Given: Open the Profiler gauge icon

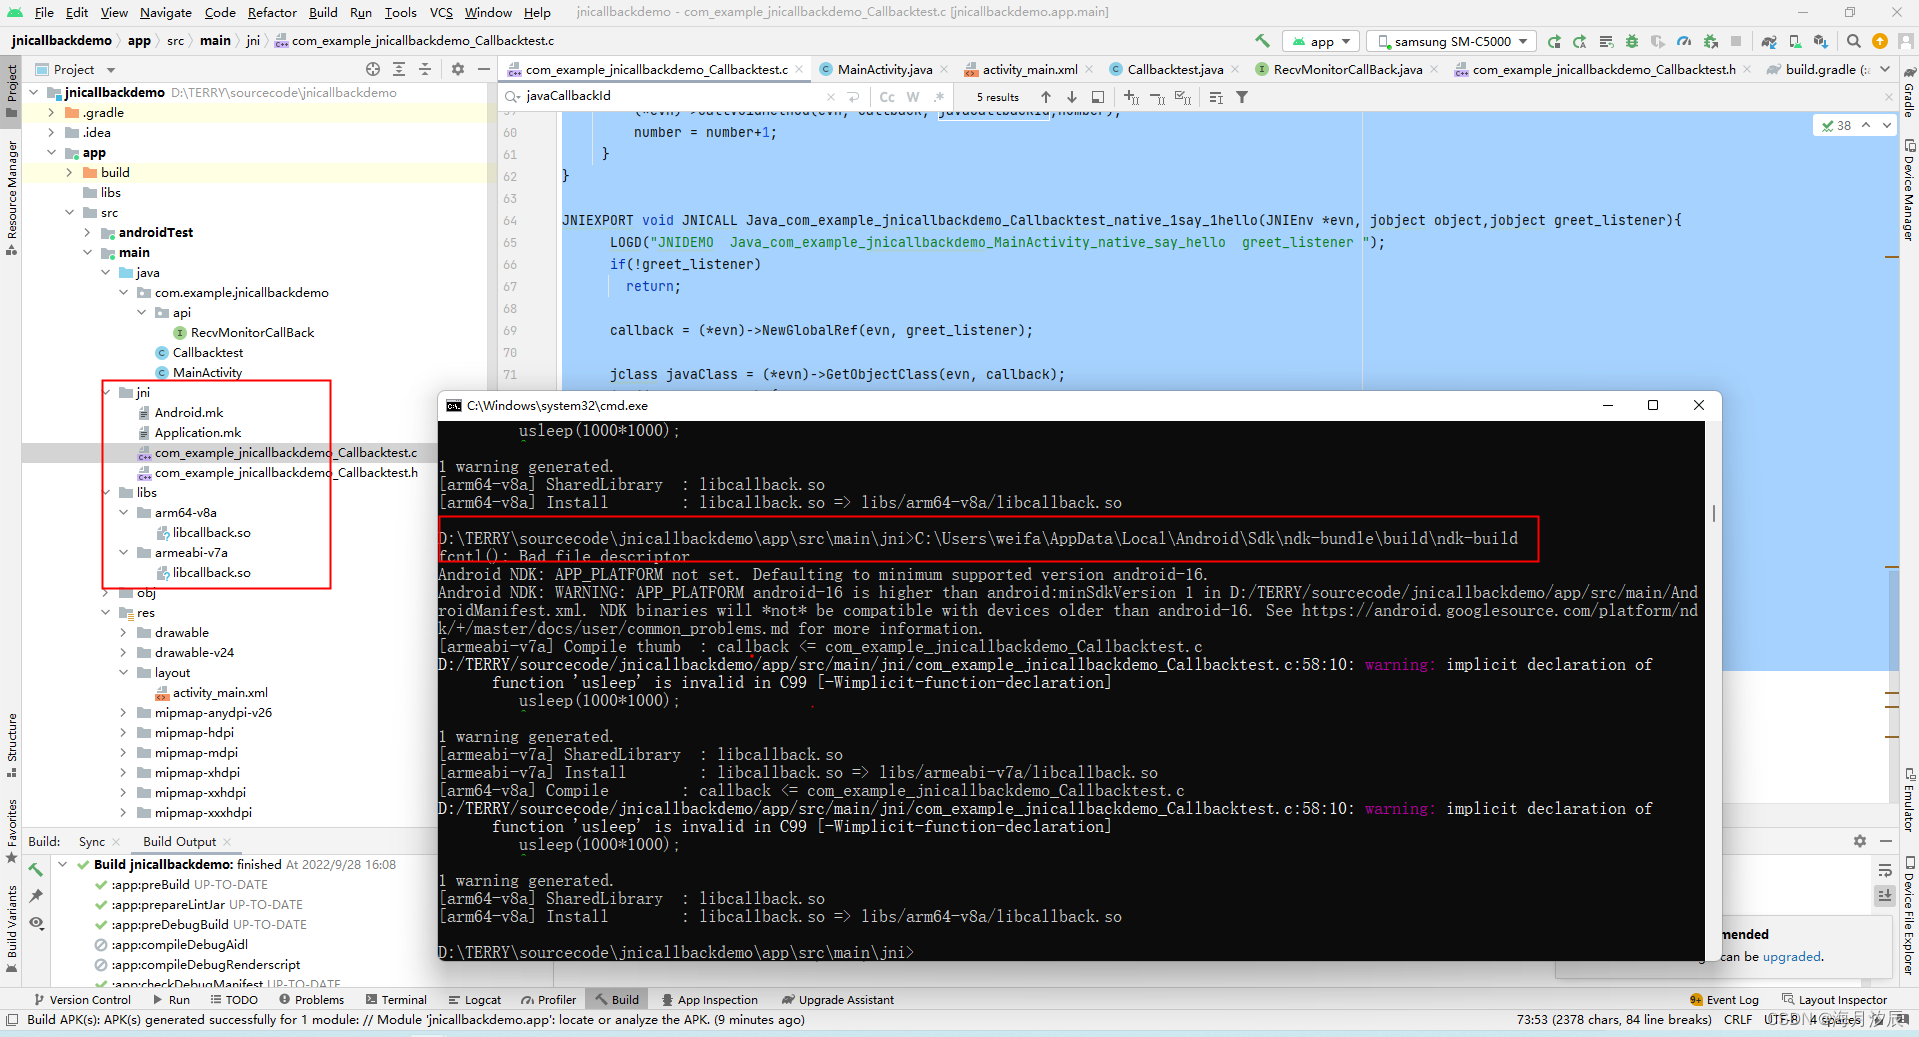Looking at the screenshot, I should click(1683, 41).
